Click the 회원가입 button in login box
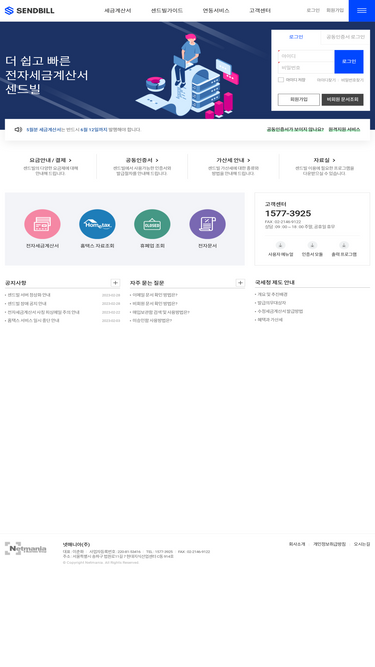The width and height of the screenshot is (375, 667). (298, 100)
